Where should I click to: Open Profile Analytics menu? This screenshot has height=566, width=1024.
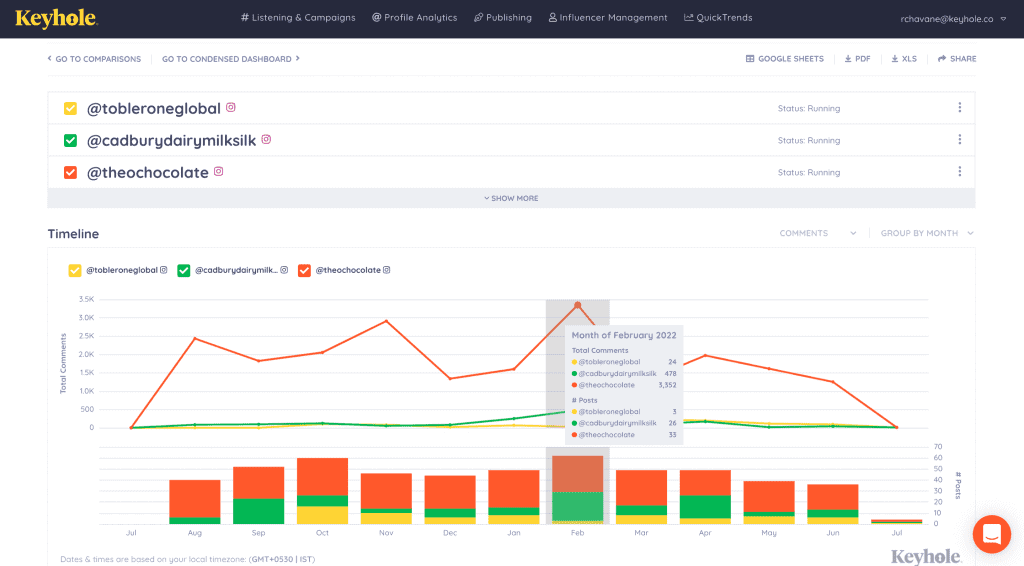[x=415, y=18]
